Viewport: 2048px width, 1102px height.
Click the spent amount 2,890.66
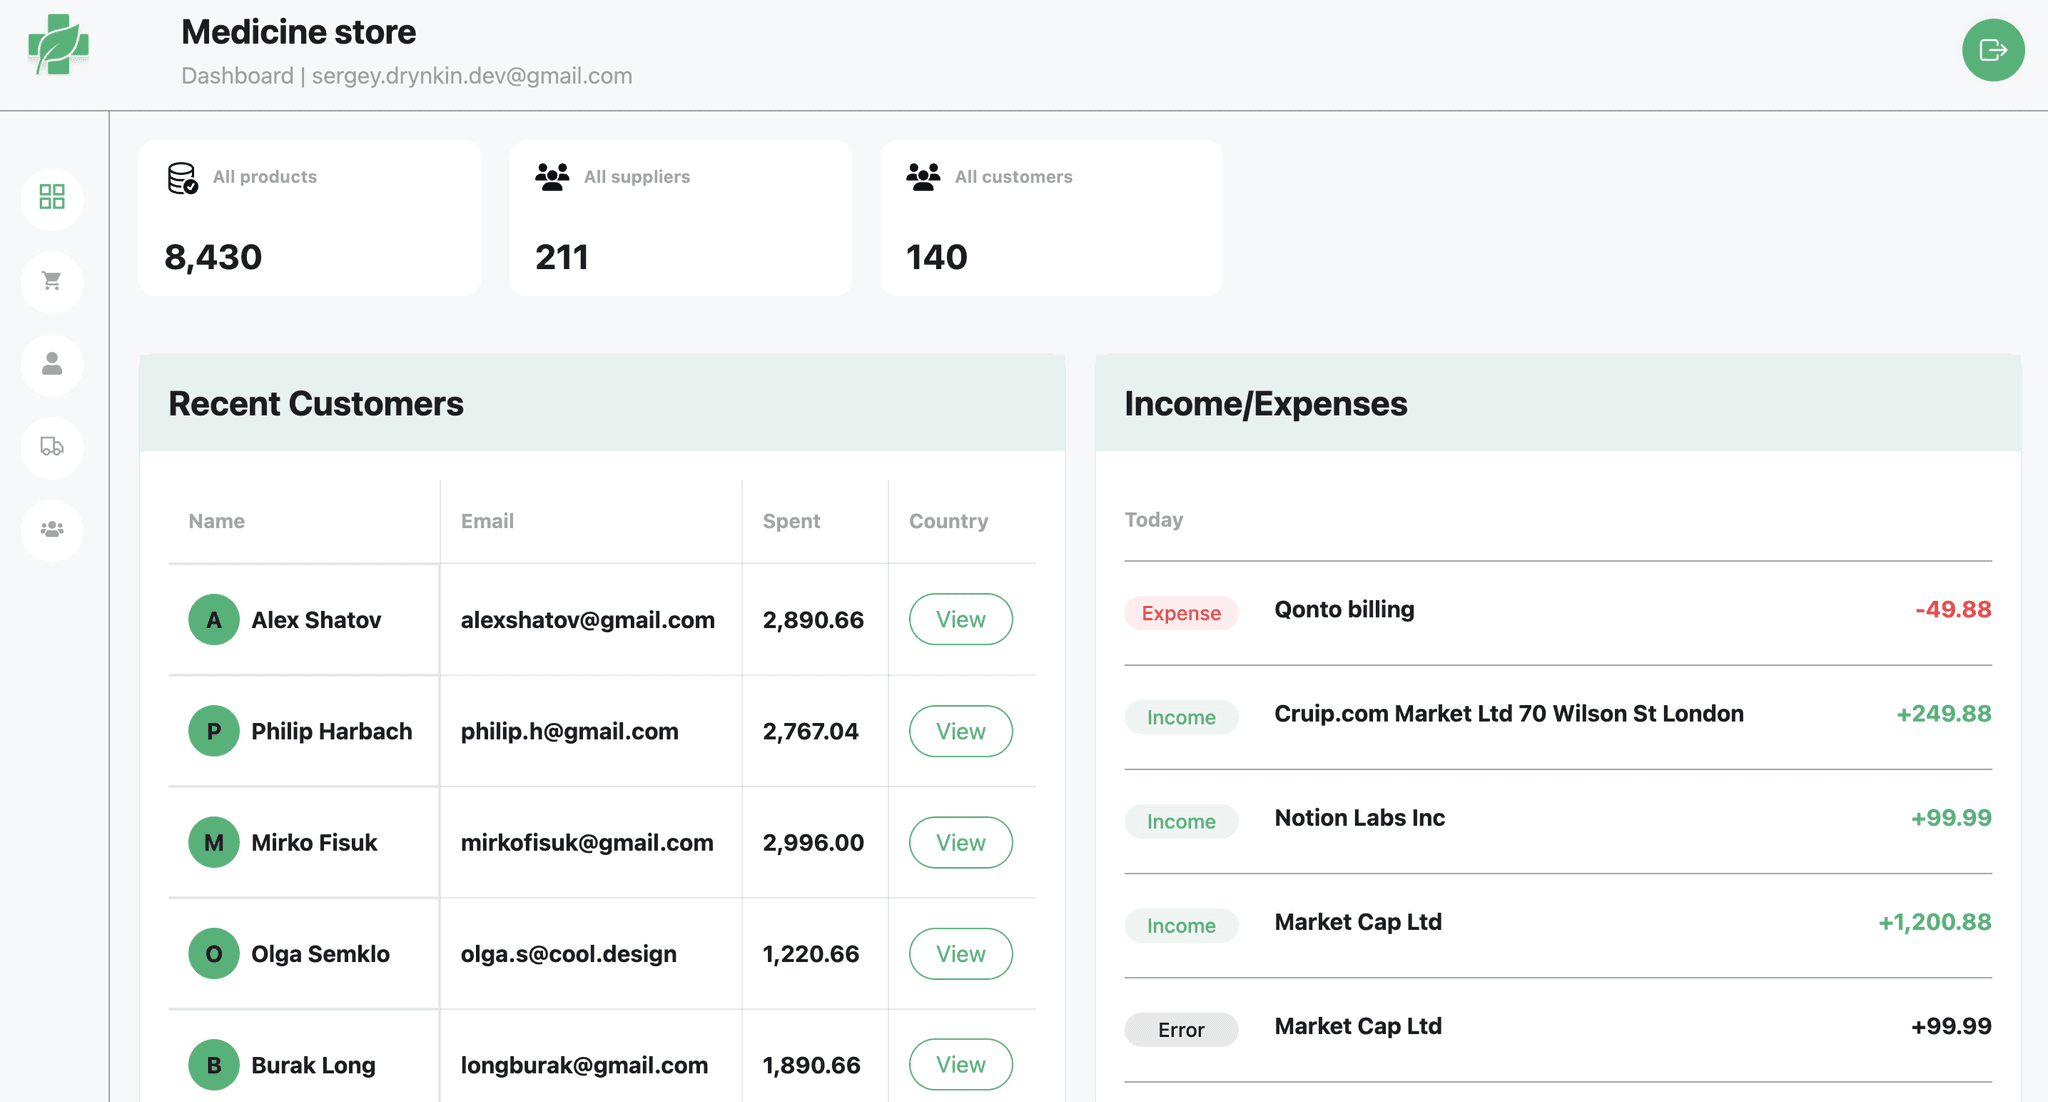813,620
